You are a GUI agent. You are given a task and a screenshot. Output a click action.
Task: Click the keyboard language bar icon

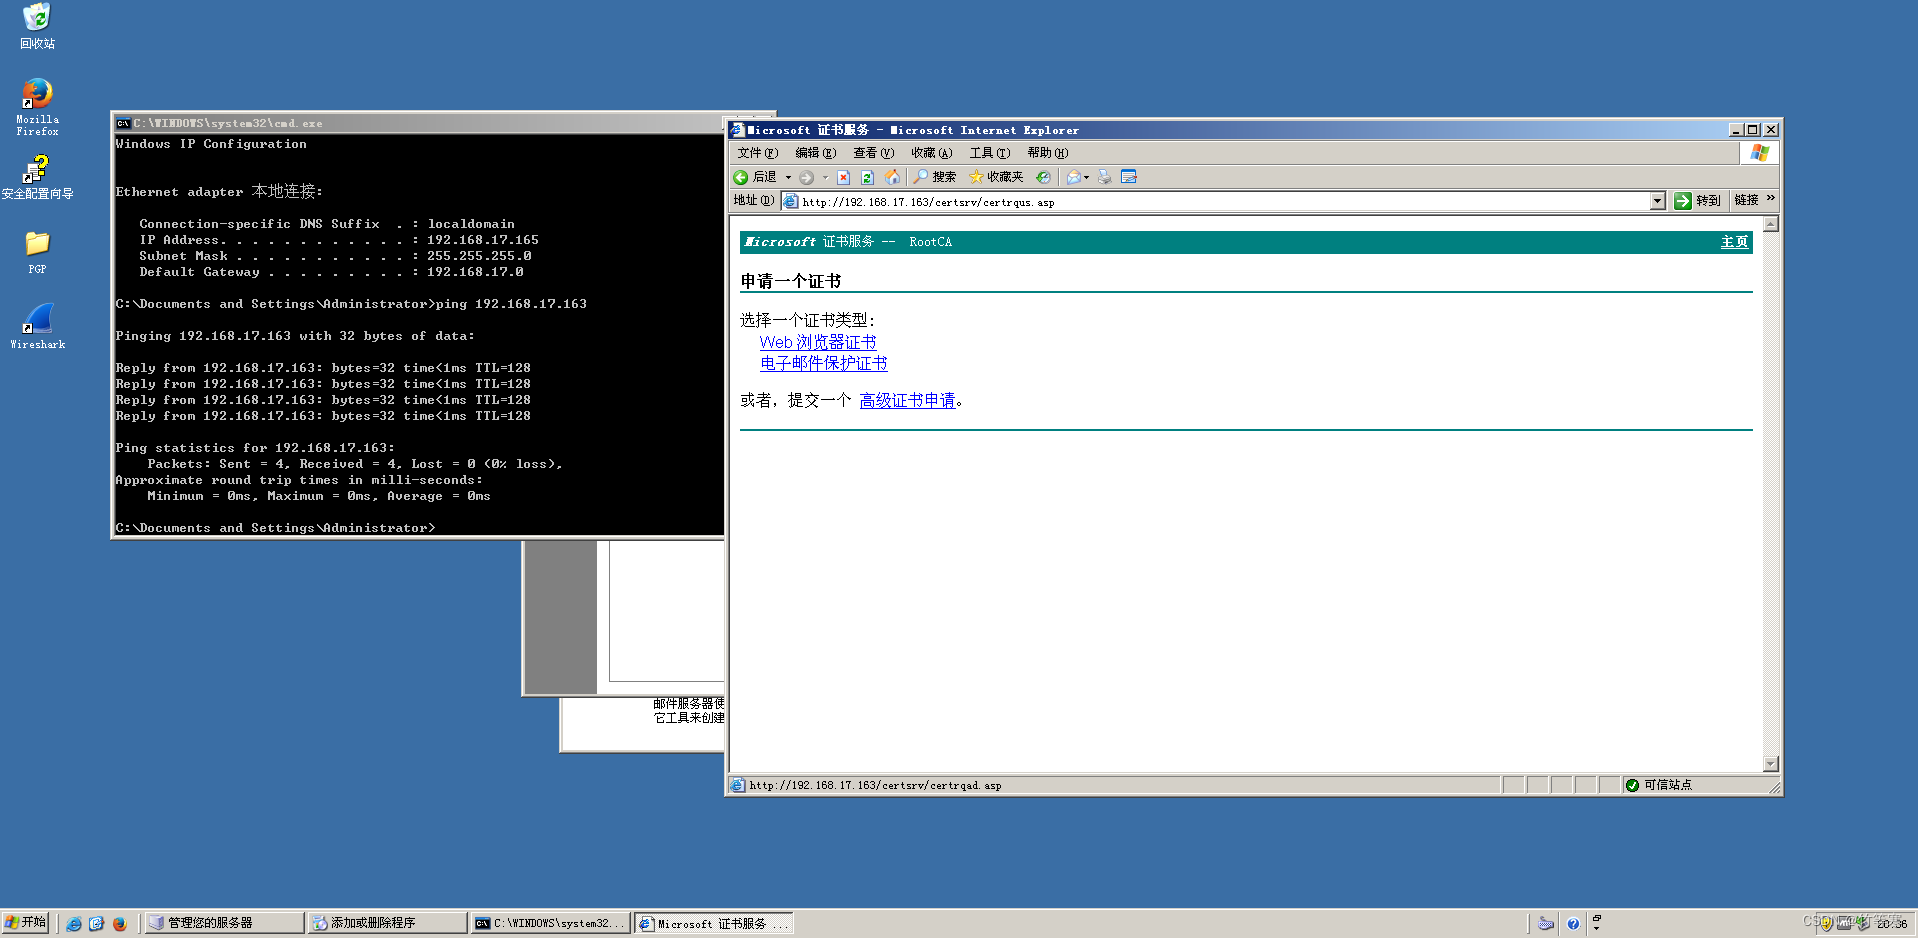[x=1545, y=923]
